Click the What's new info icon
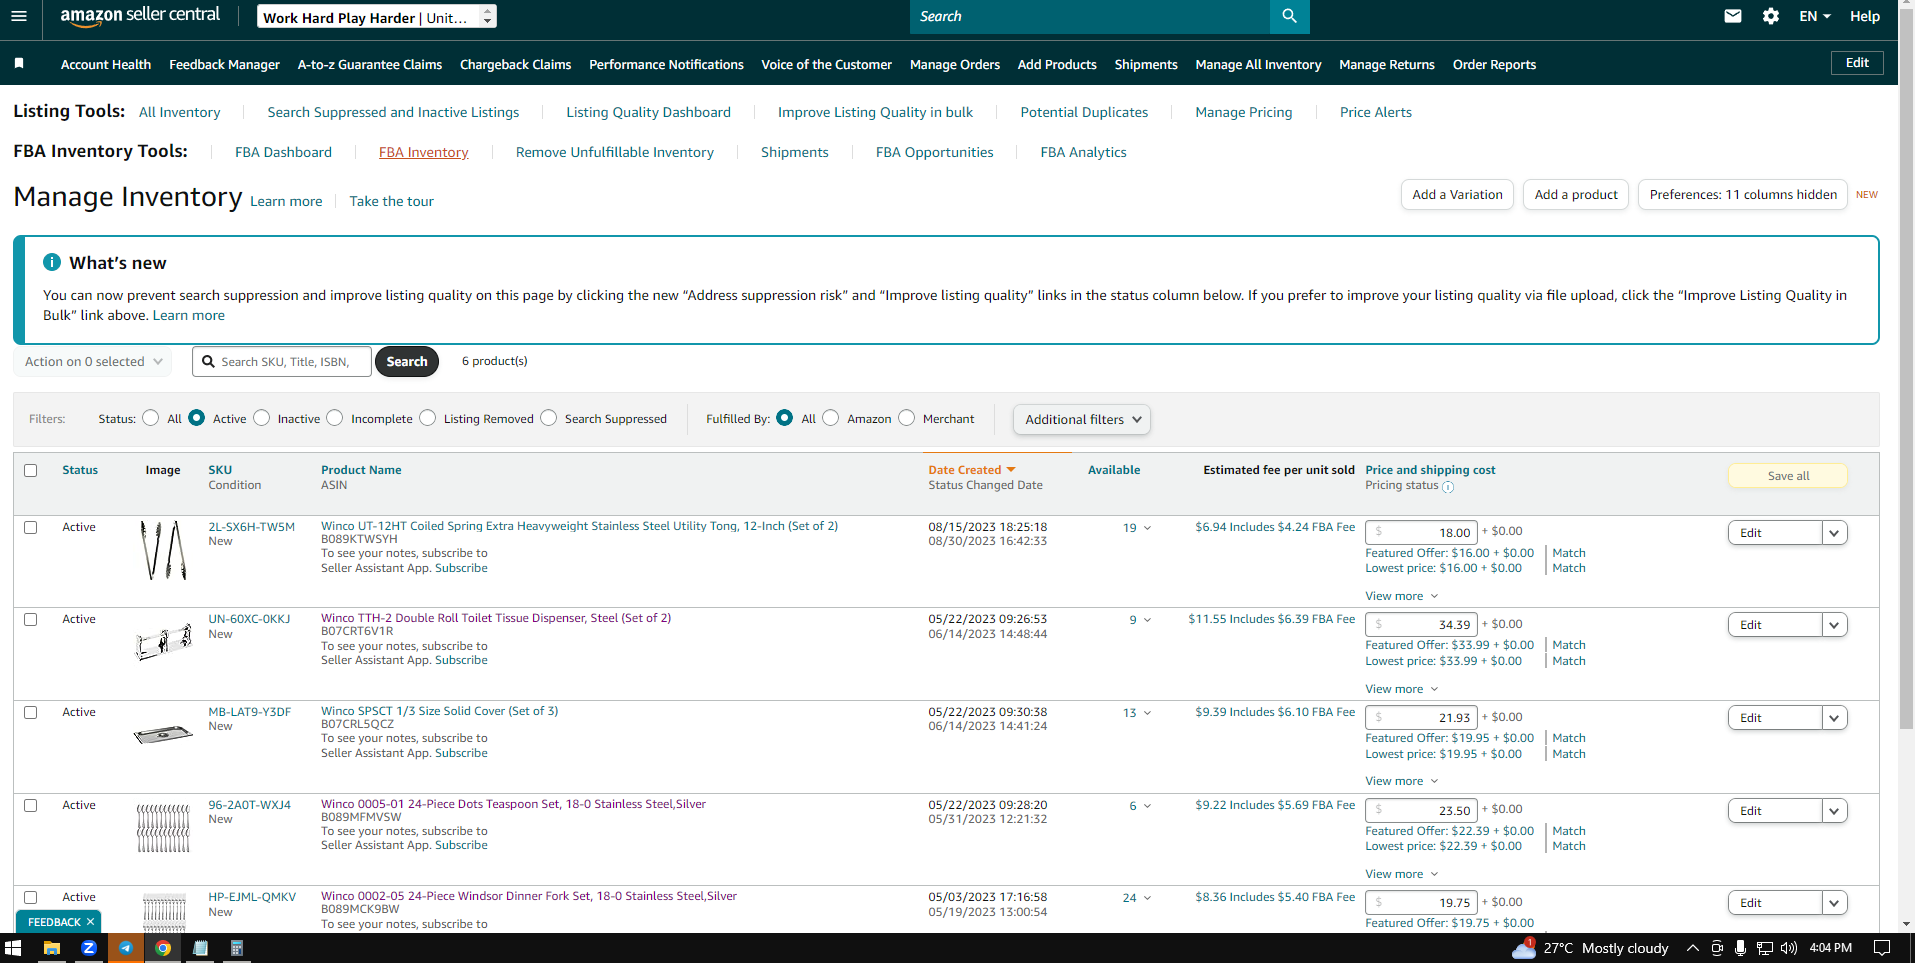The height and width of the screenshot is (963, 1915). (52, 262)
